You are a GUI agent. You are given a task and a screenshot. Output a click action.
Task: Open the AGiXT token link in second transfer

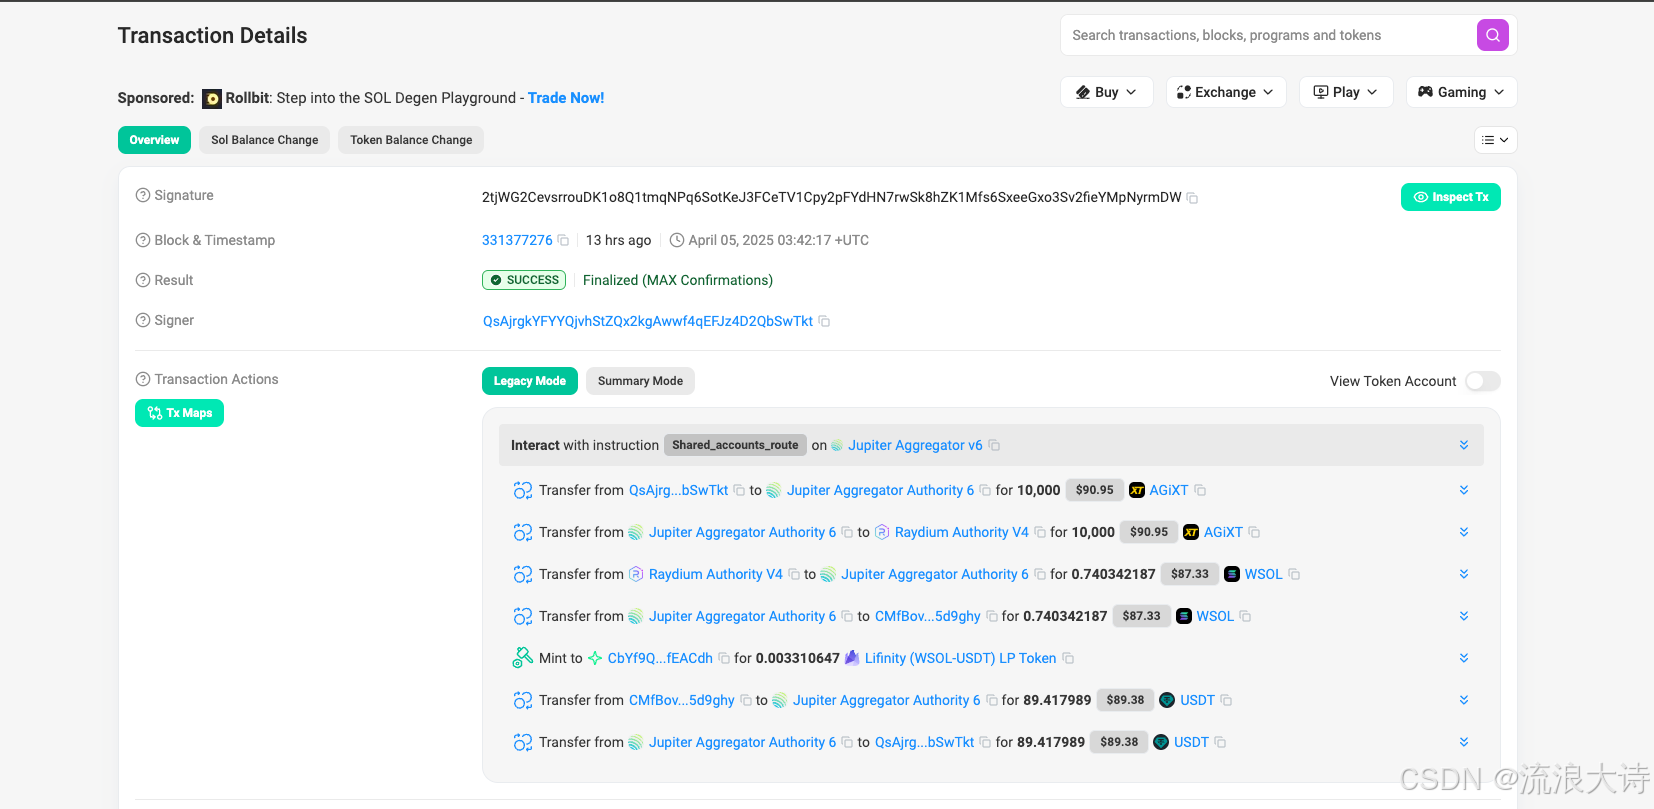coord(1223,532)
